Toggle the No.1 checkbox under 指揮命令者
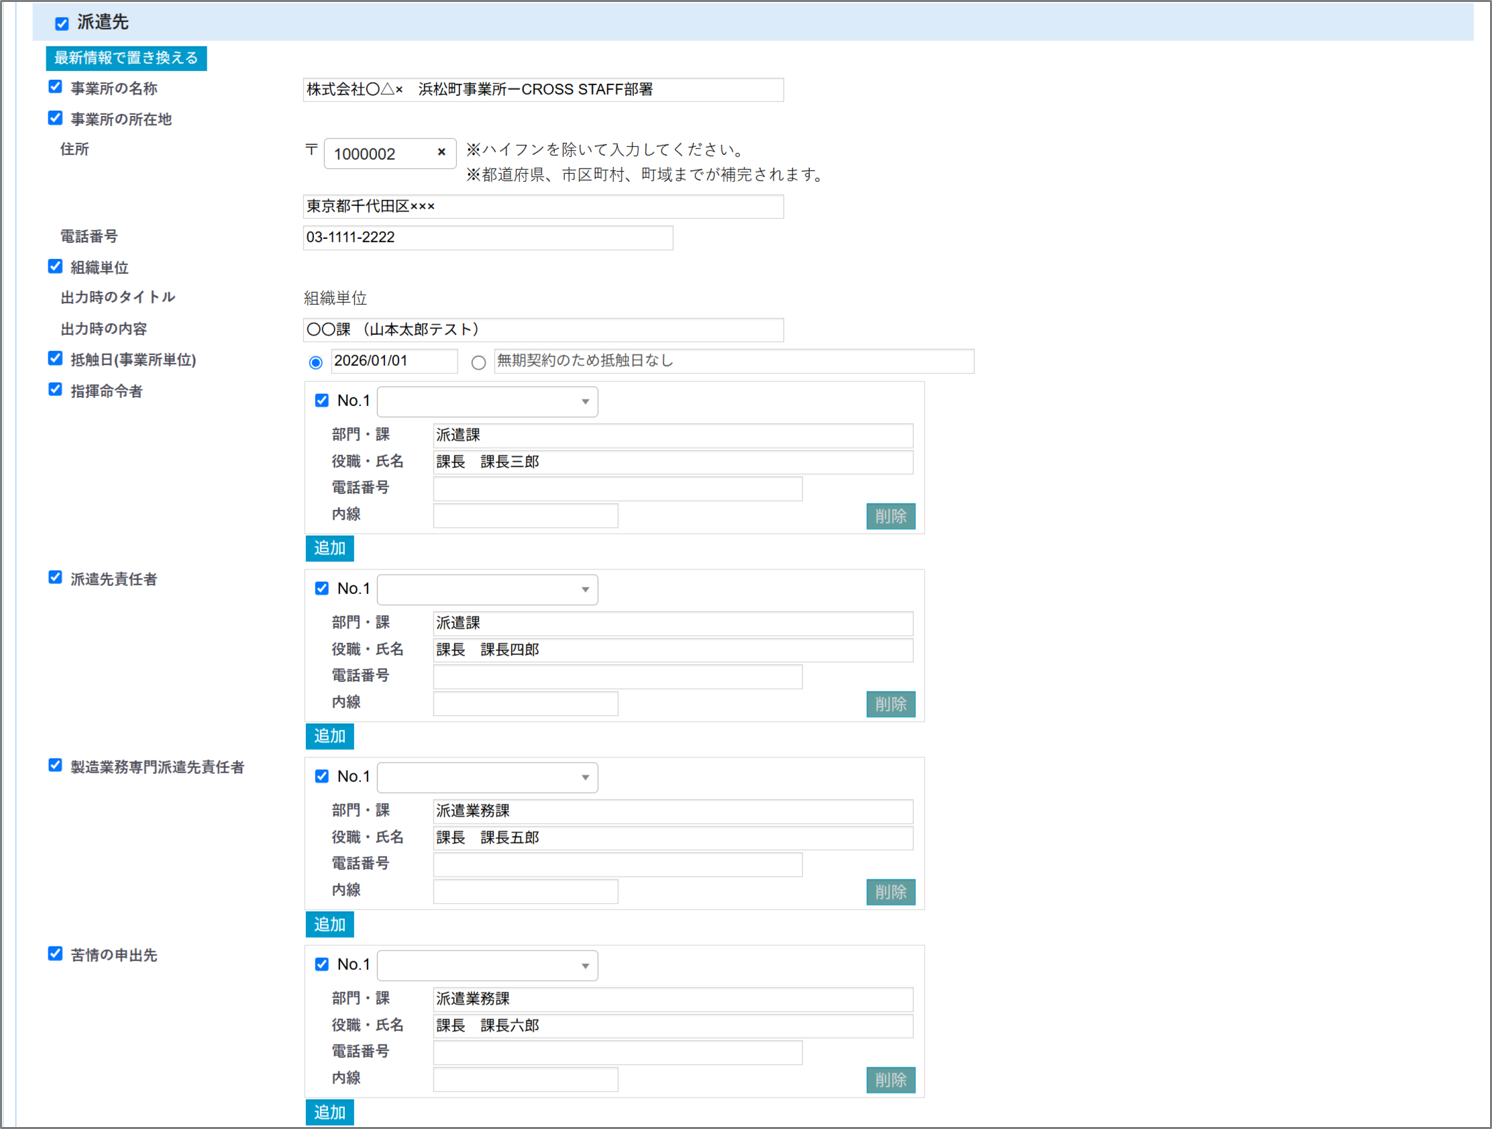The height and width of the screenshot is (1129, 1492). 322,400
